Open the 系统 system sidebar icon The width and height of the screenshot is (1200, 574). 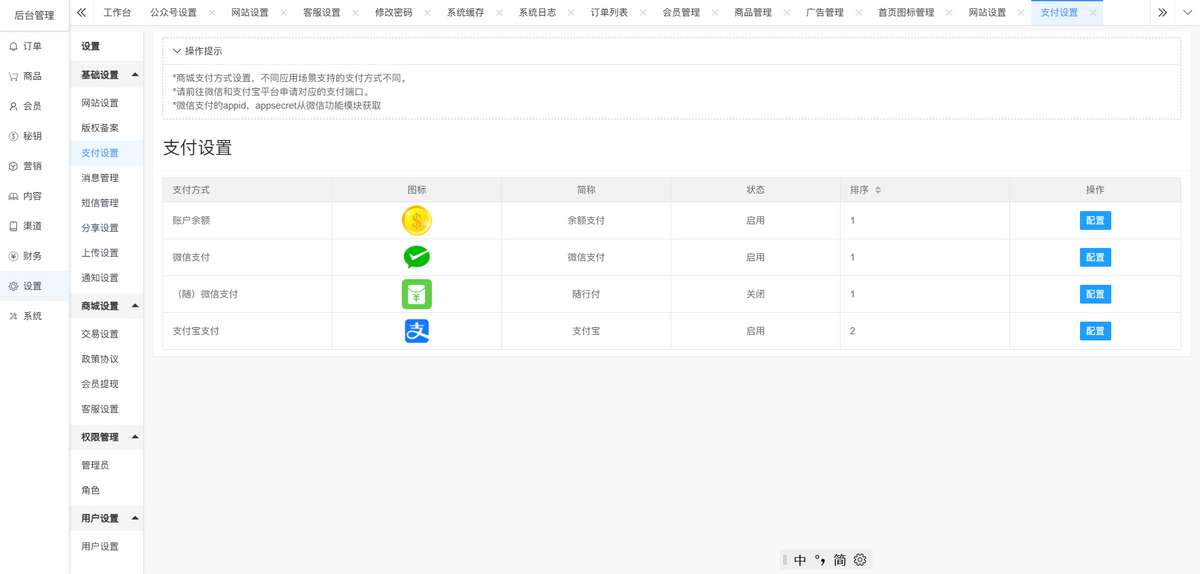(13, 316)
